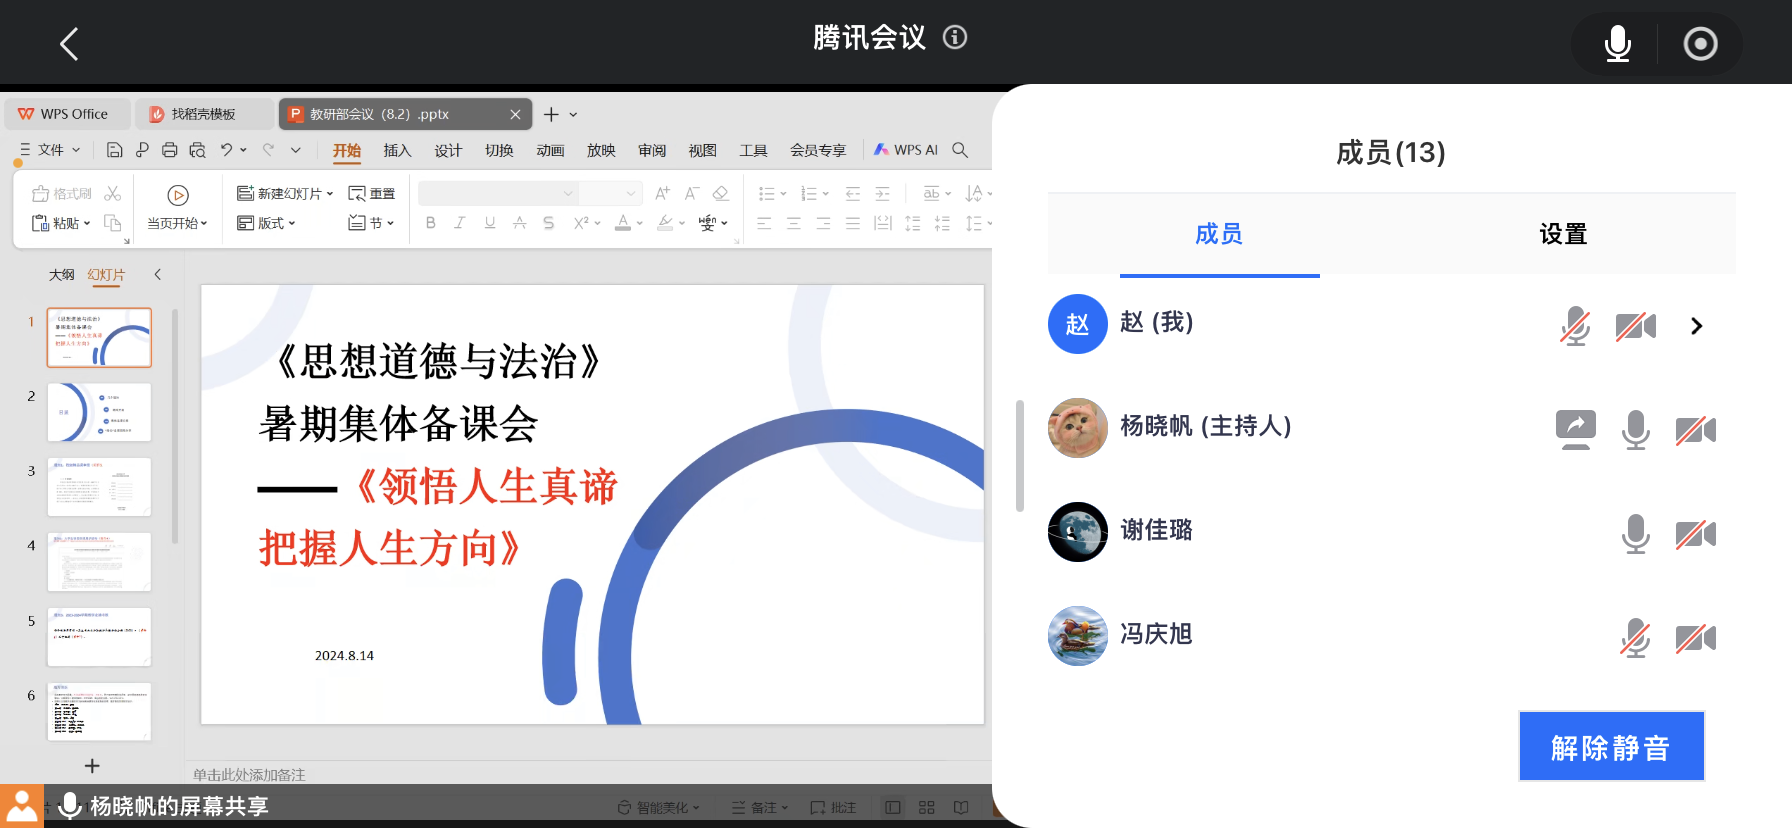Screen dimensions: 1792x828
Task: Click the 当页开始 slideshow play icon
Action: [178, 196]
